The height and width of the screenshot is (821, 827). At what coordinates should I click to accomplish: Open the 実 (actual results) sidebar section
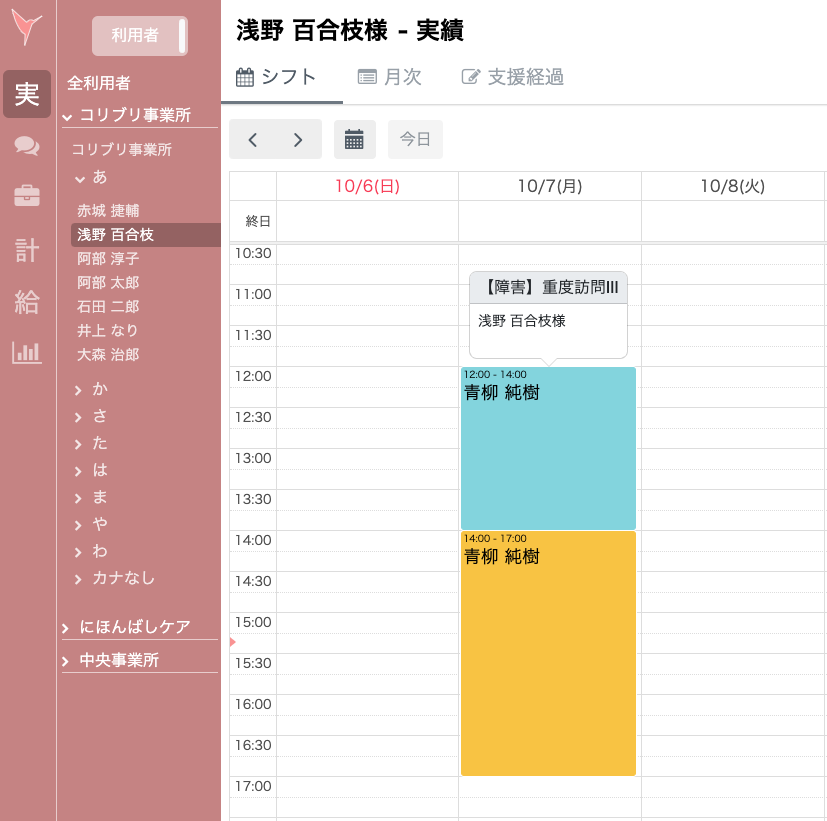(27, 94)
